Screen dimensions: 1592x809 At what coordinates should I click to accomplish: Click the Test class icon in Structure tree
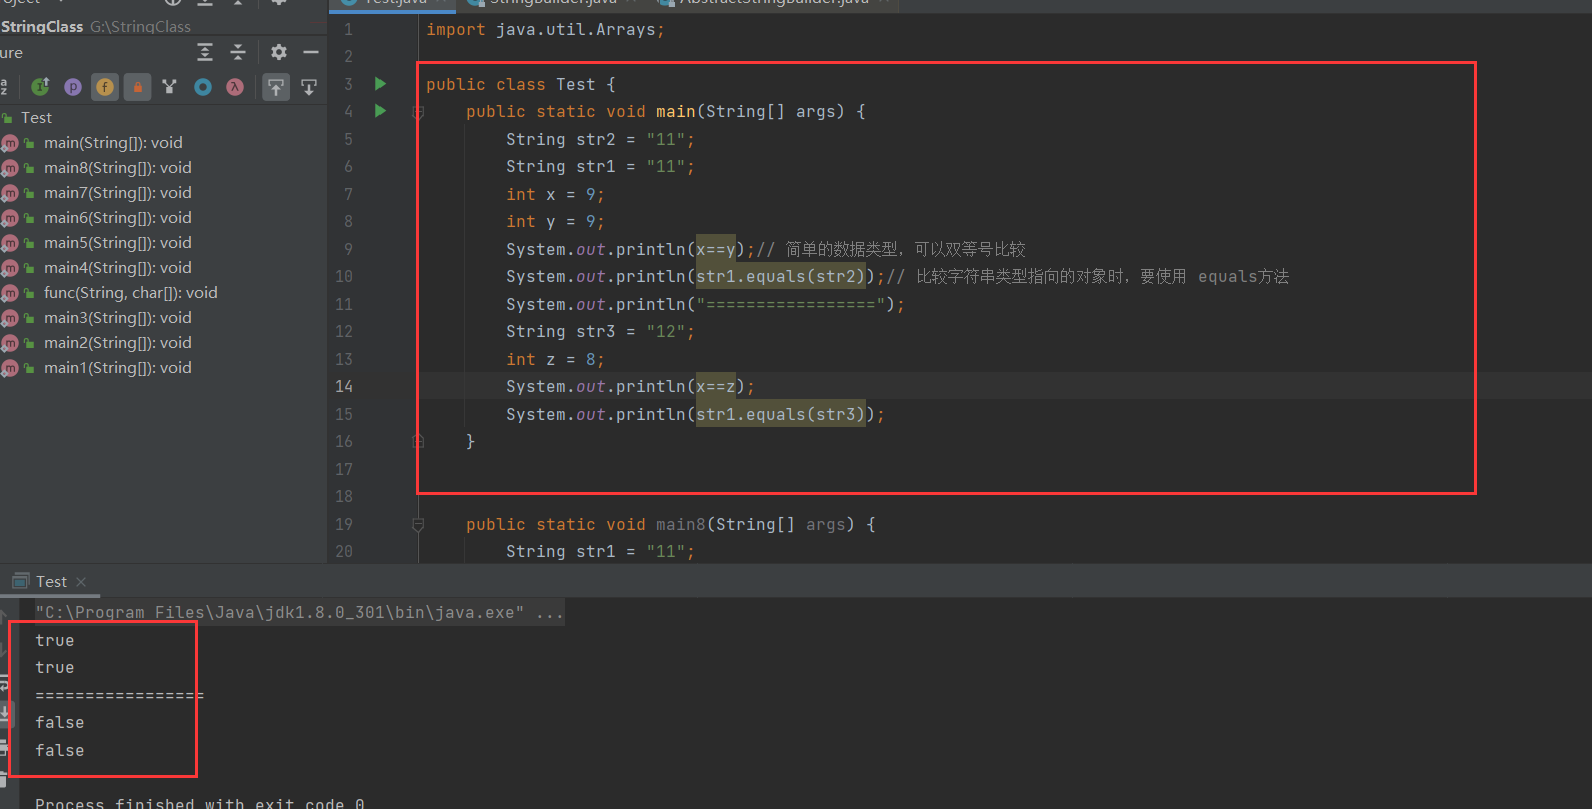click(x=7, y=118)
